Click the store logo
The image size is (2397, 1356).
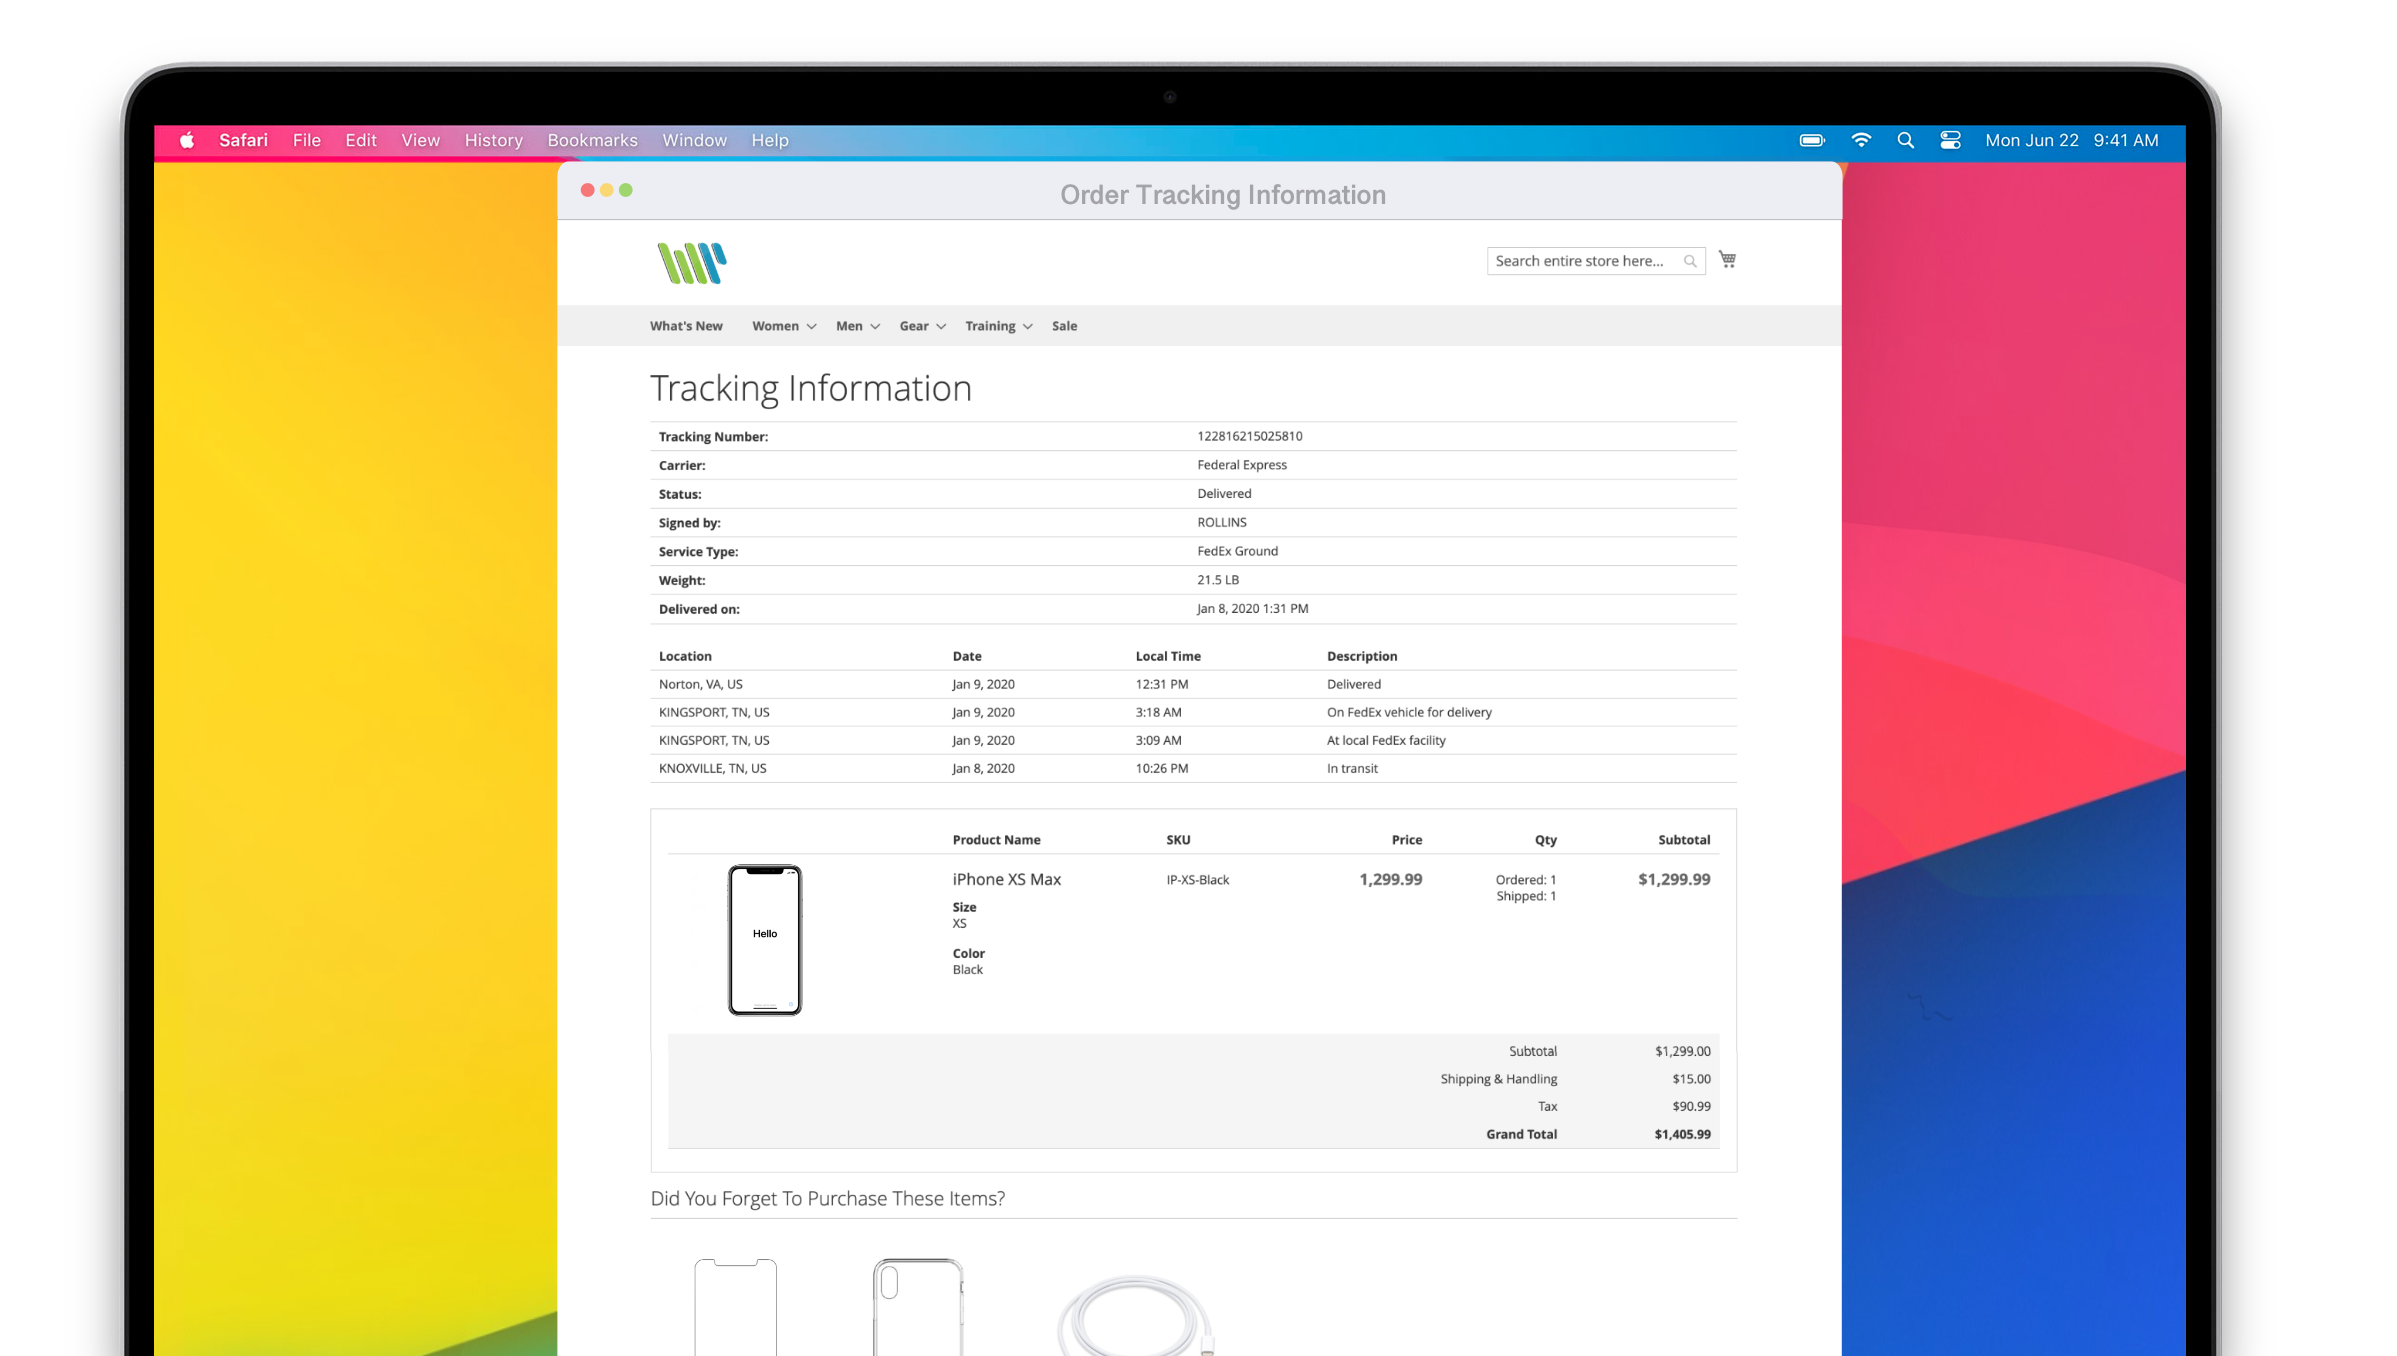(x=691, y=263)
